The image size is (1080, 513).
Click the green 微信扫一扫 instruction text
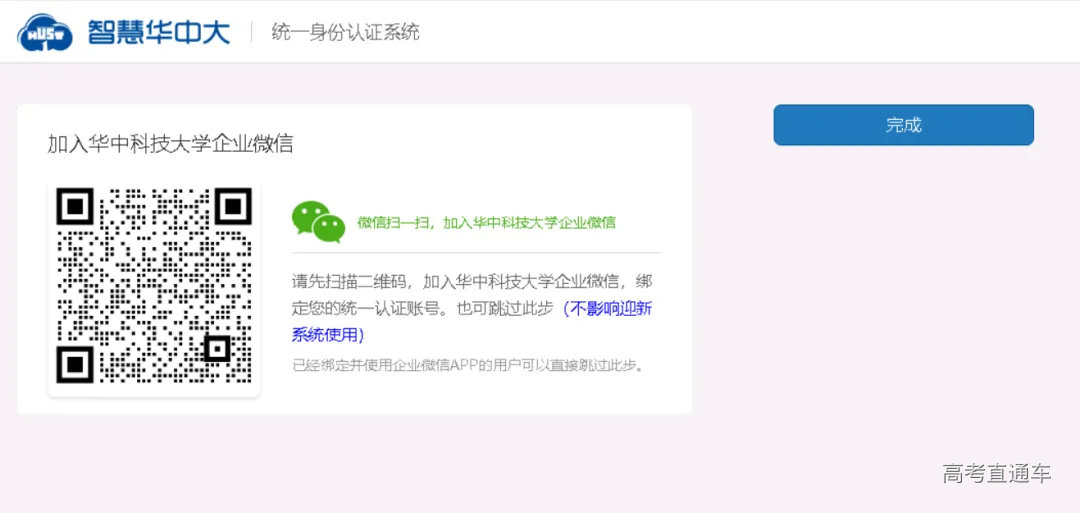(x=486, y=222)
